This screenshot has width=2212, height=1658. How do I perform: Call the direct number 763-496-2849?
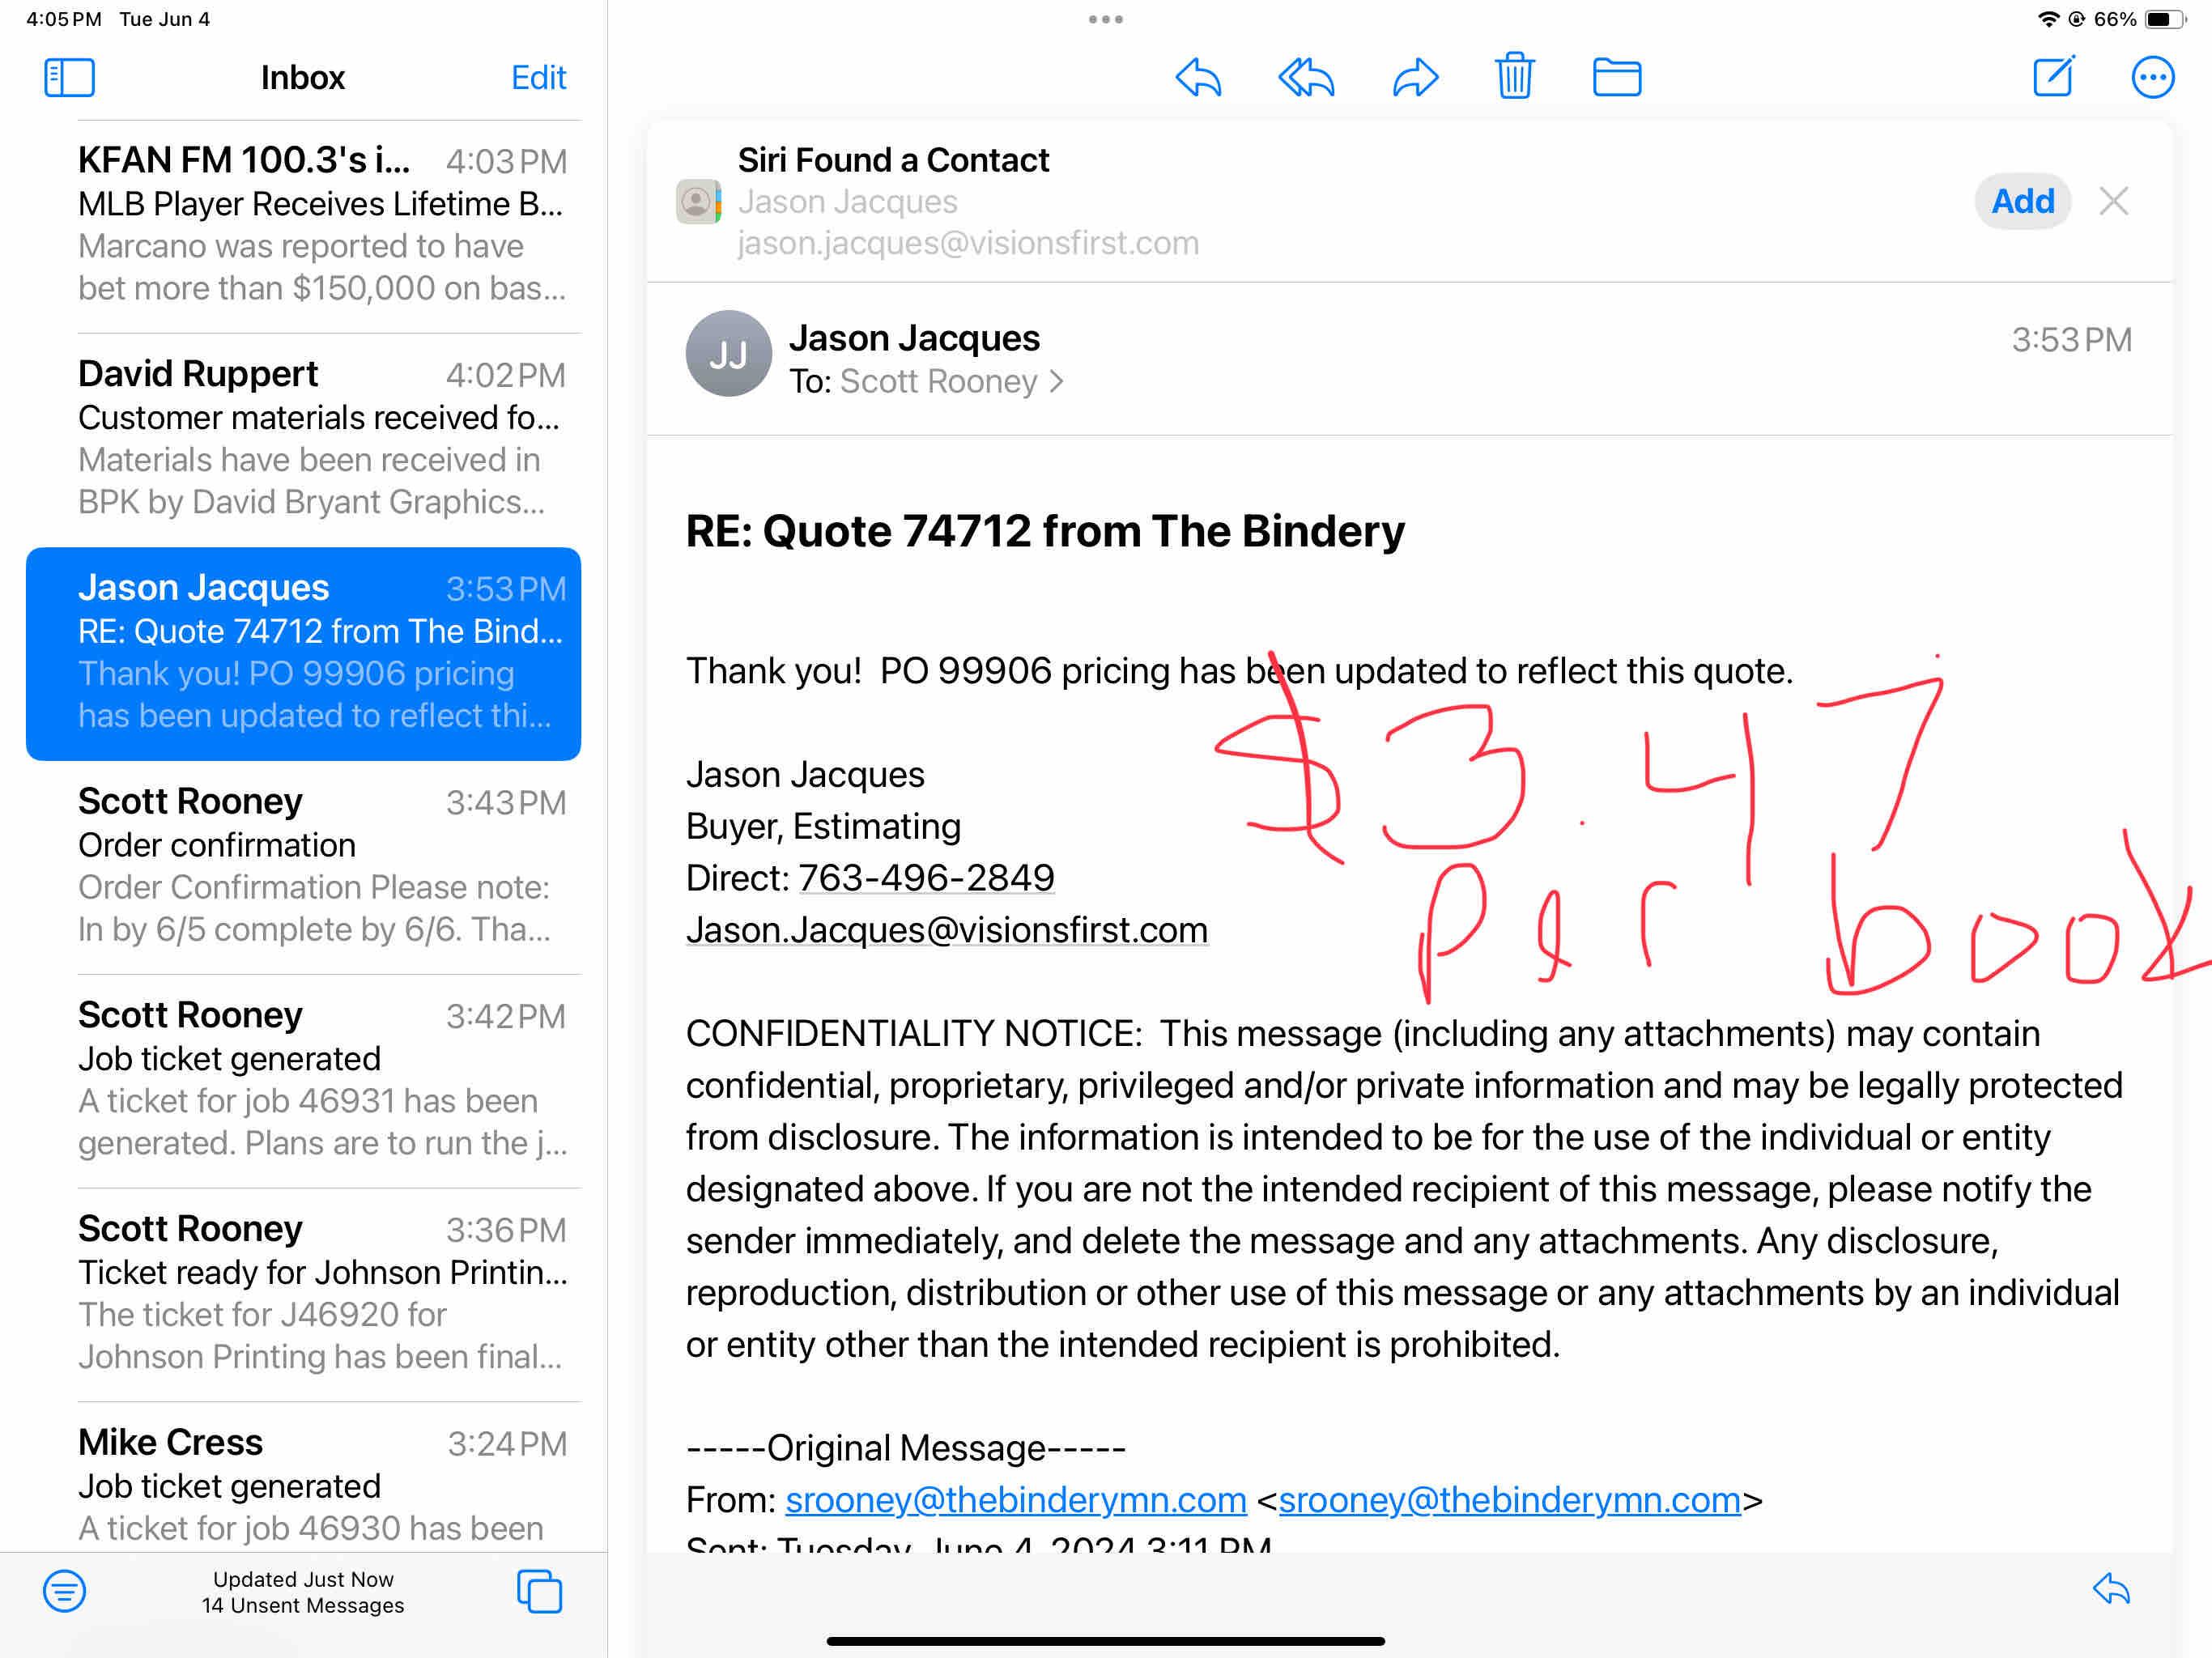pyautogui.click(x=926, y=877)
